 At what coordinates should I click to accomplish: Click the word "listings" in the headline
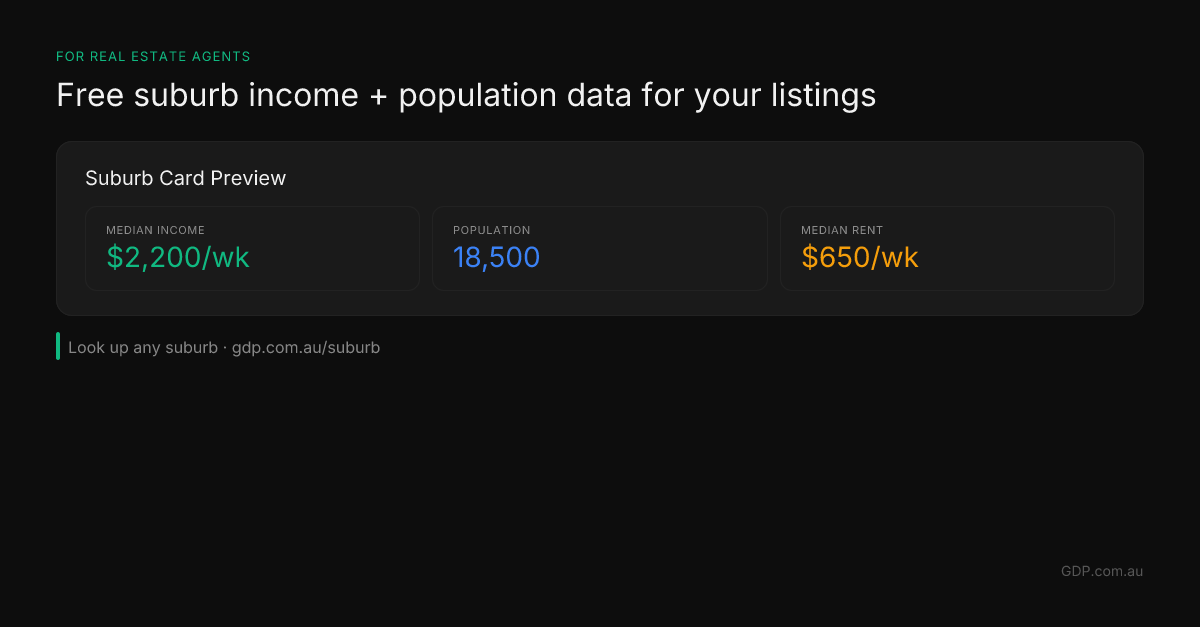coord(824,95)
